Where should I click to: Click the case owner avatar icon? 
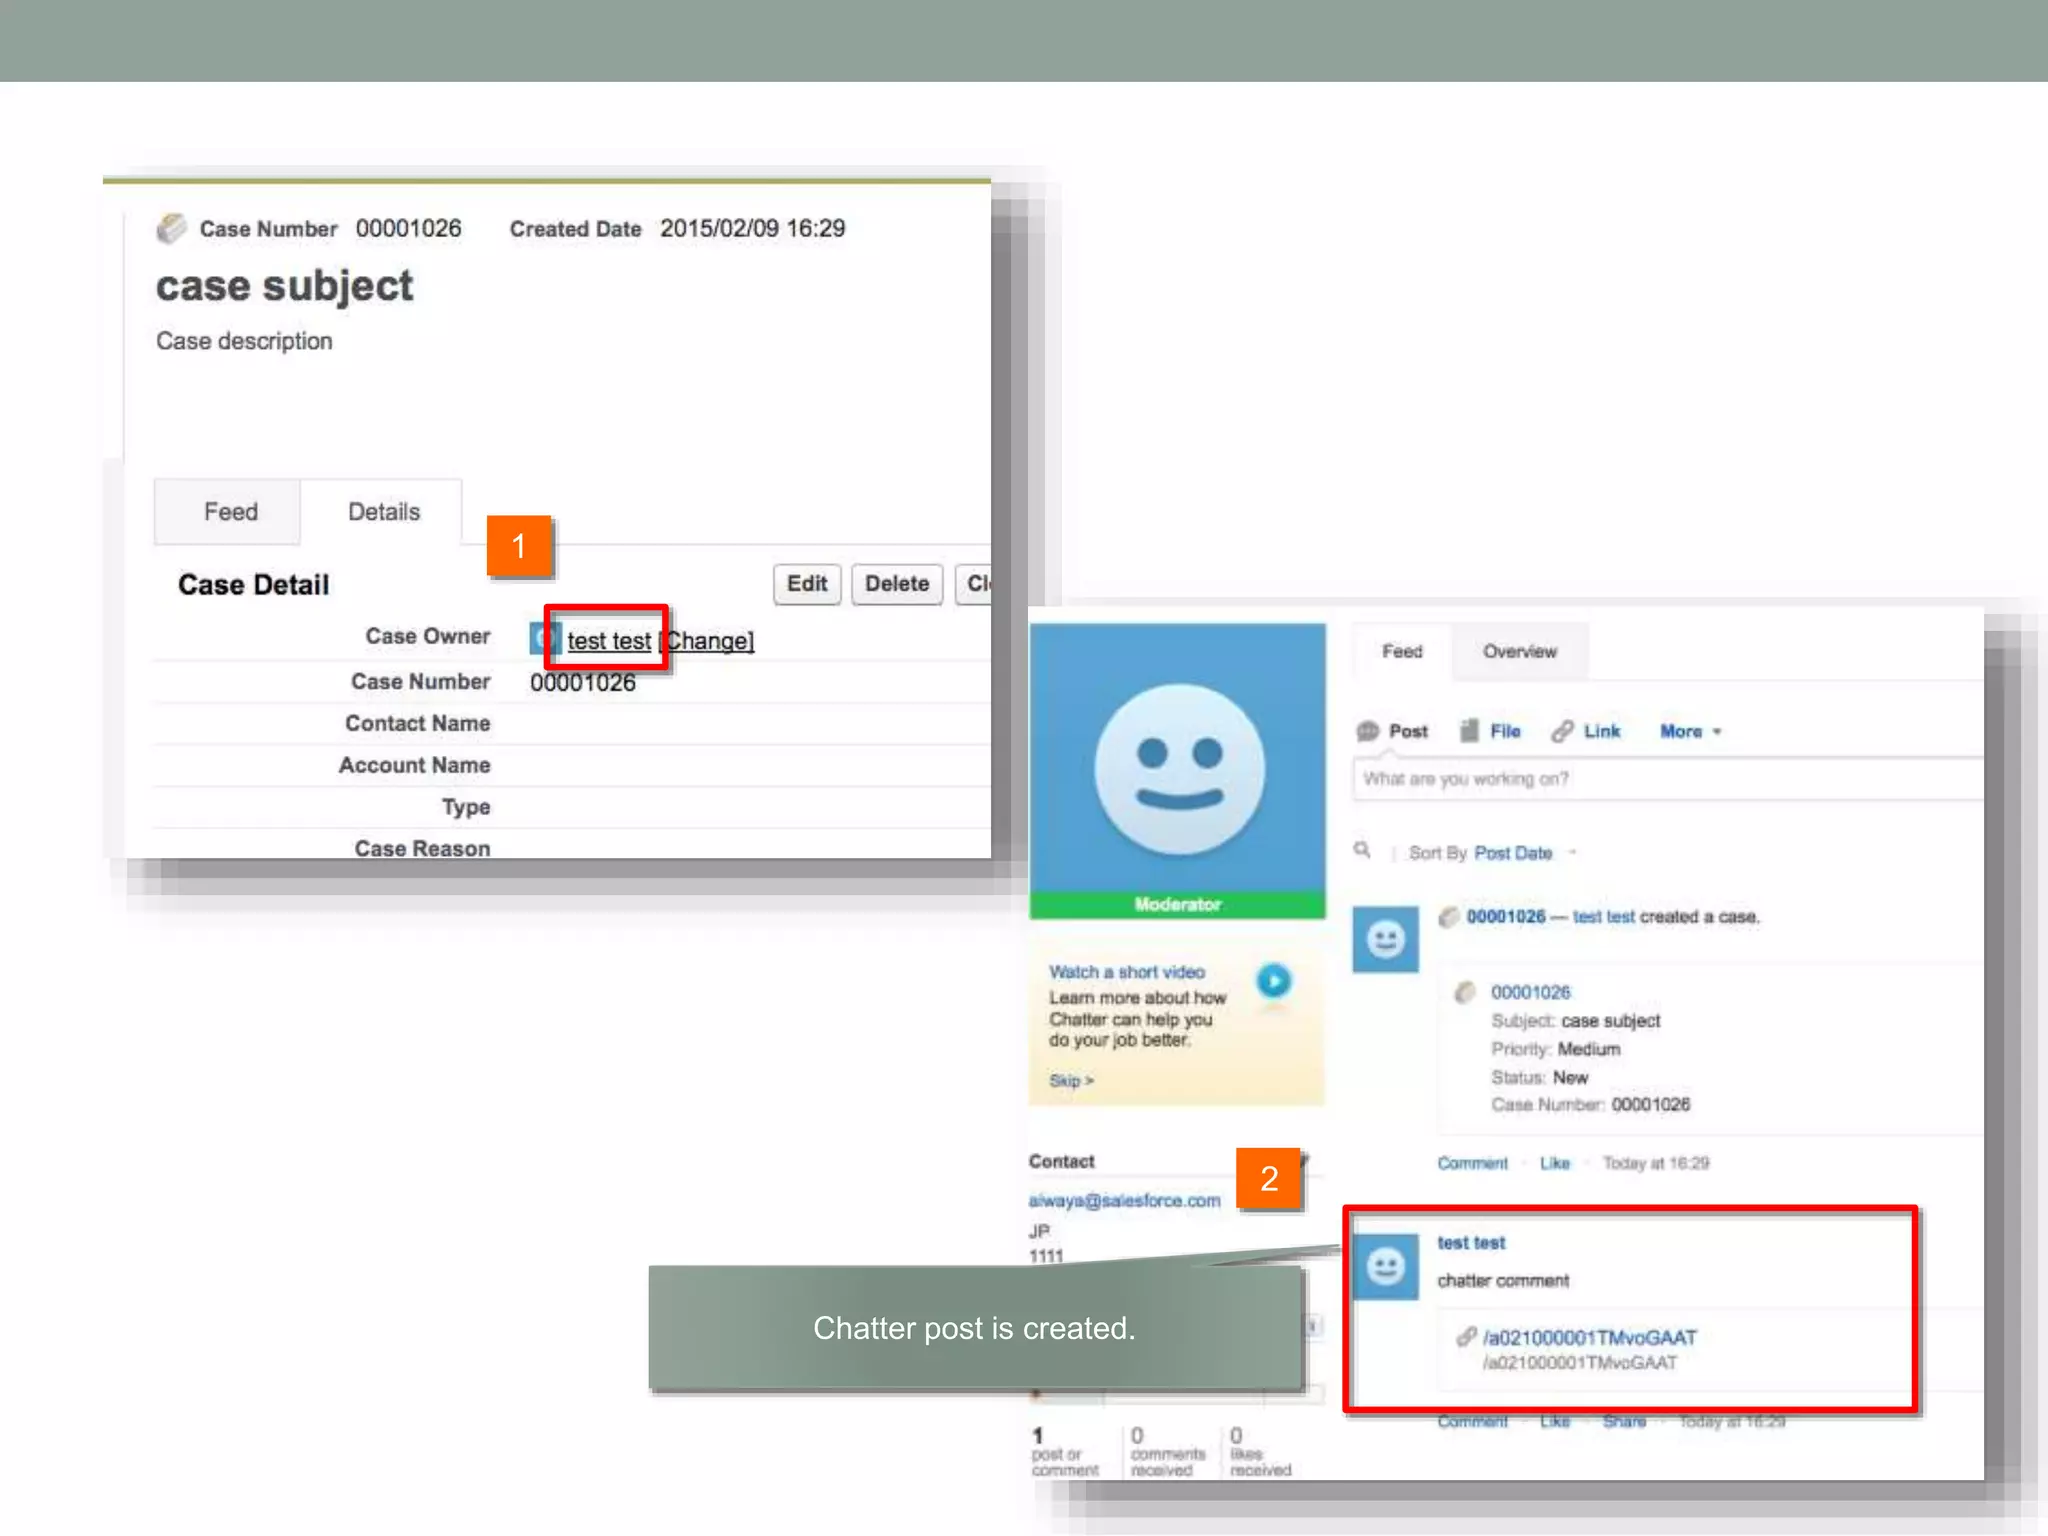541,639
